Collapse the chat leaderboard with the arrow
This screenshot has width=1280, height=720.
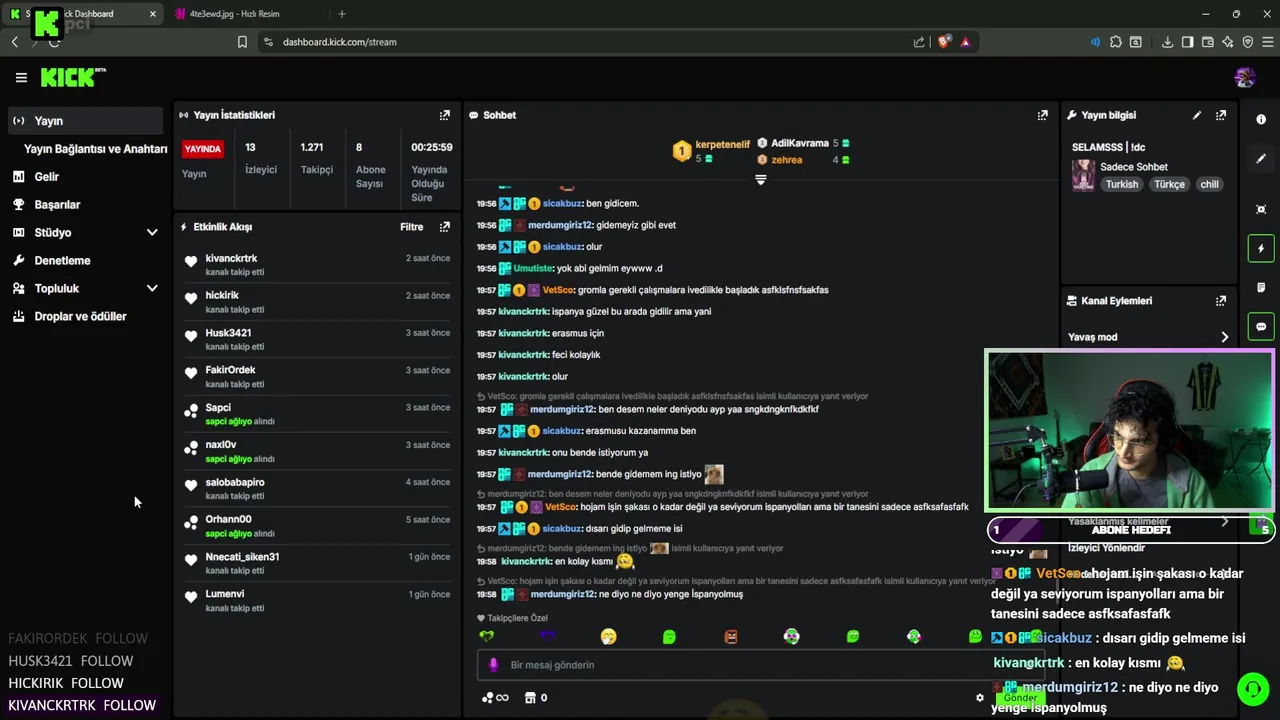click(760, 180)
